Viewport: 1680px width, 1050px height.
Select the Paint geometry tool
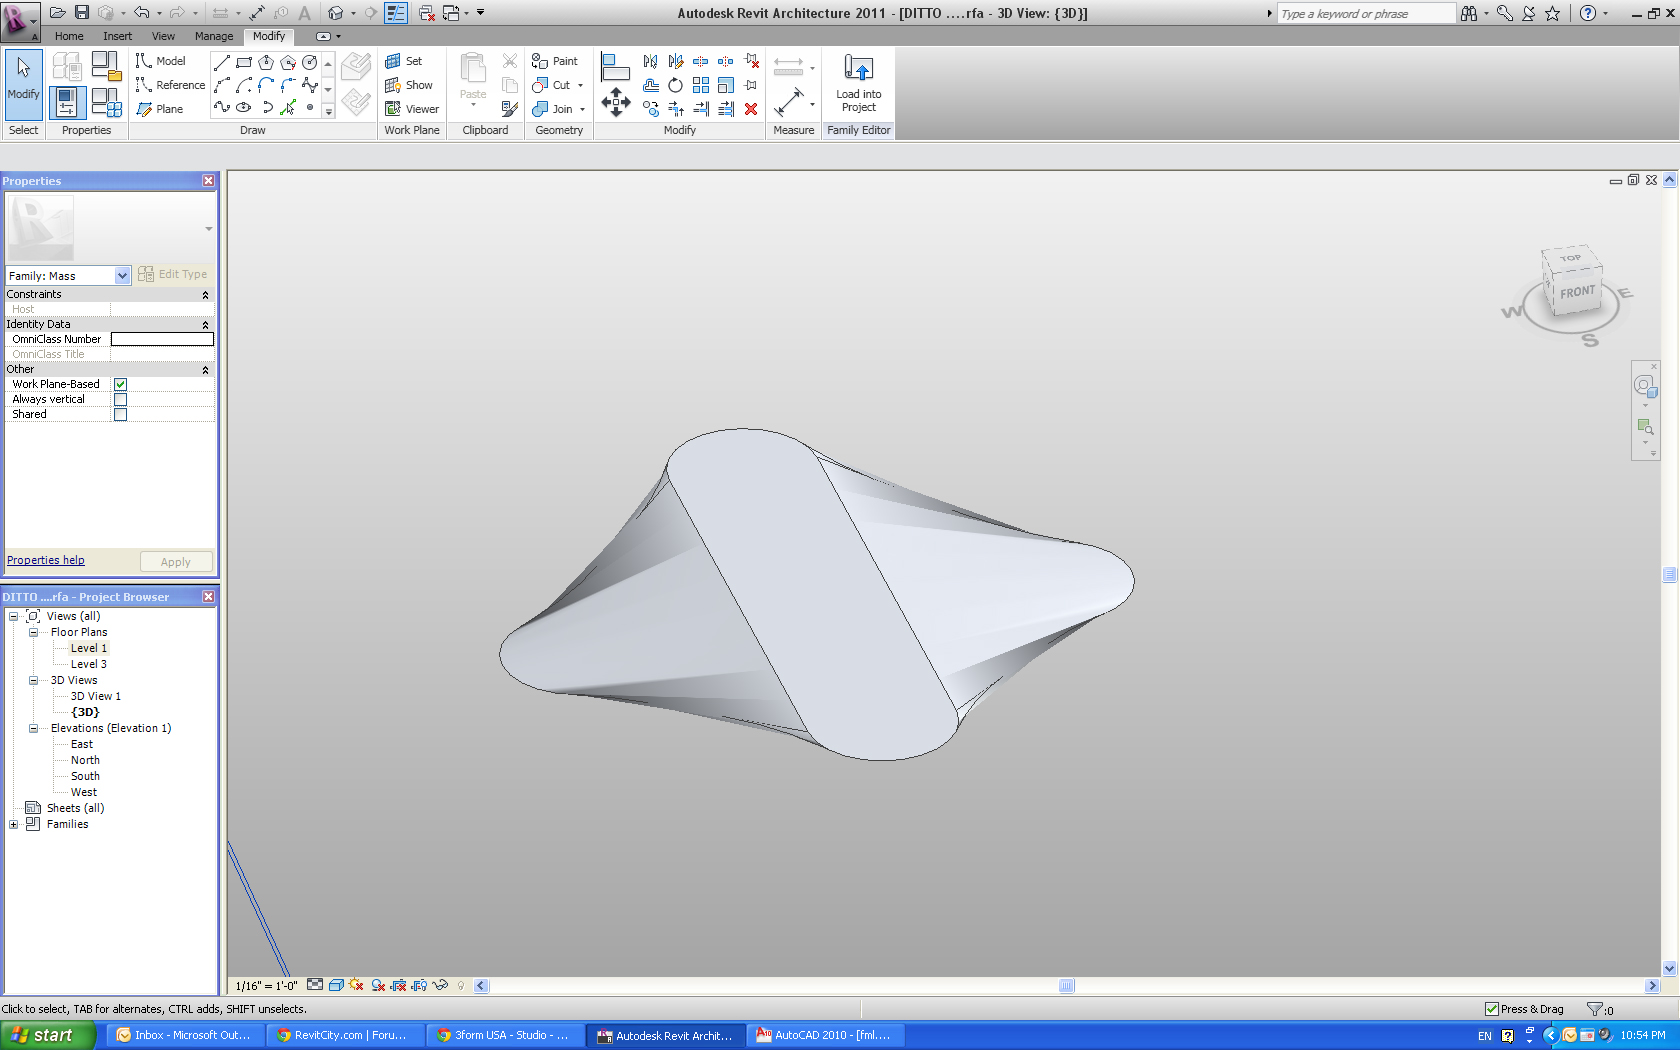555,61
